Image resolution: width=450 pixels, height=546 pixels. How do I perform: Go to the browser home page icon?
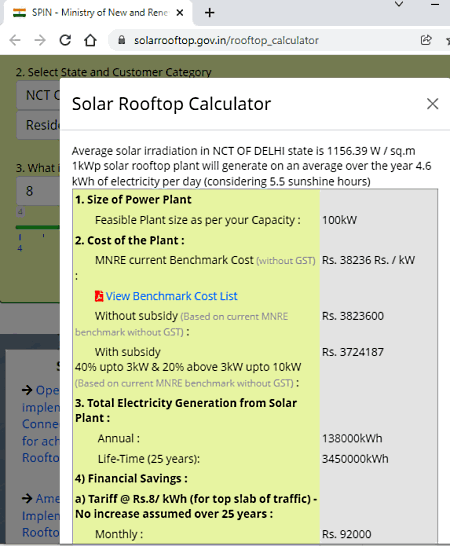click(90, 40)
